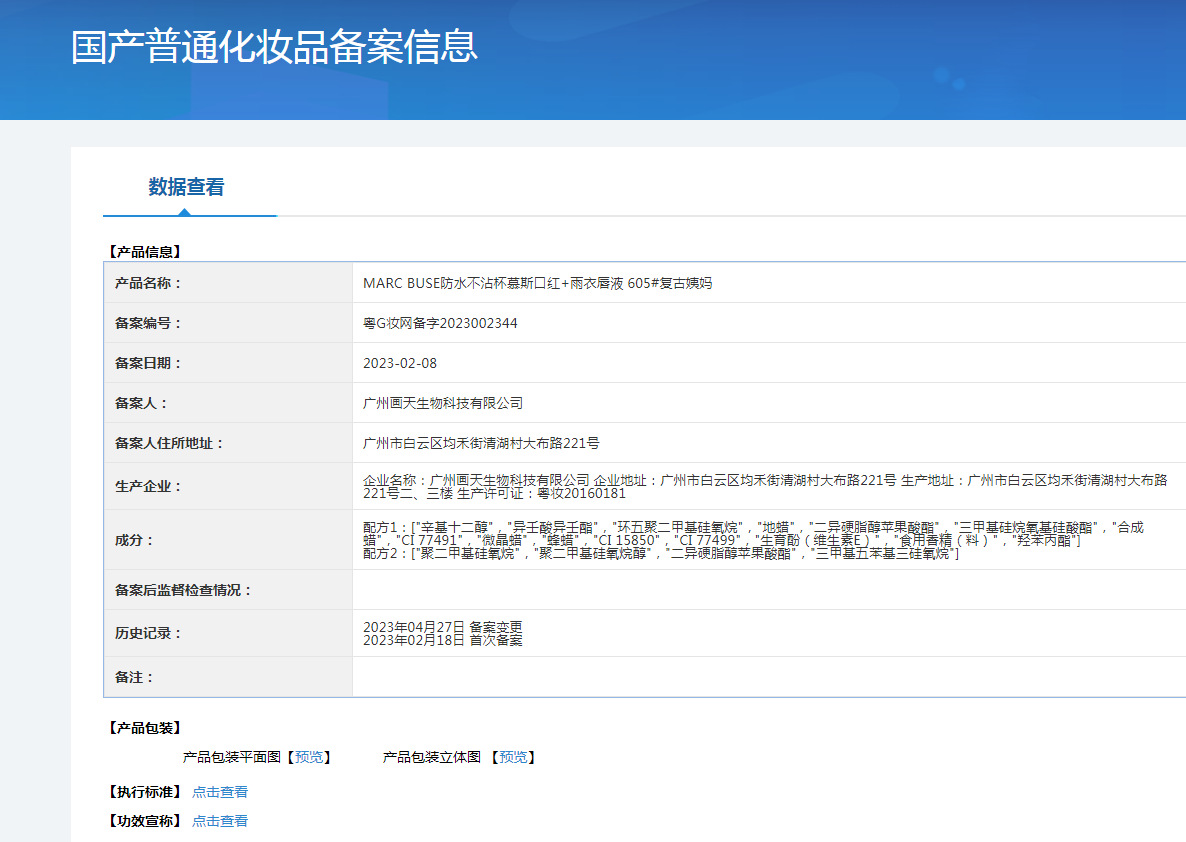Viewport: 1186px width, 842px height.
Task: Click the 【产品信息】 section heading
Action: point(144,252)
